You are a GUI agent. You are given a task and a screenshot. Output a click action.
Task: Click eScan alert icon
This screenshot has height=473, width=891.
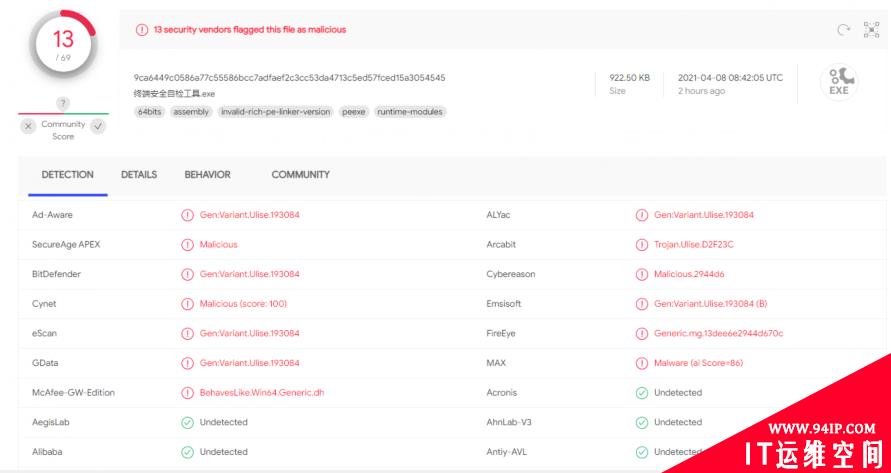tap(187, 333)
